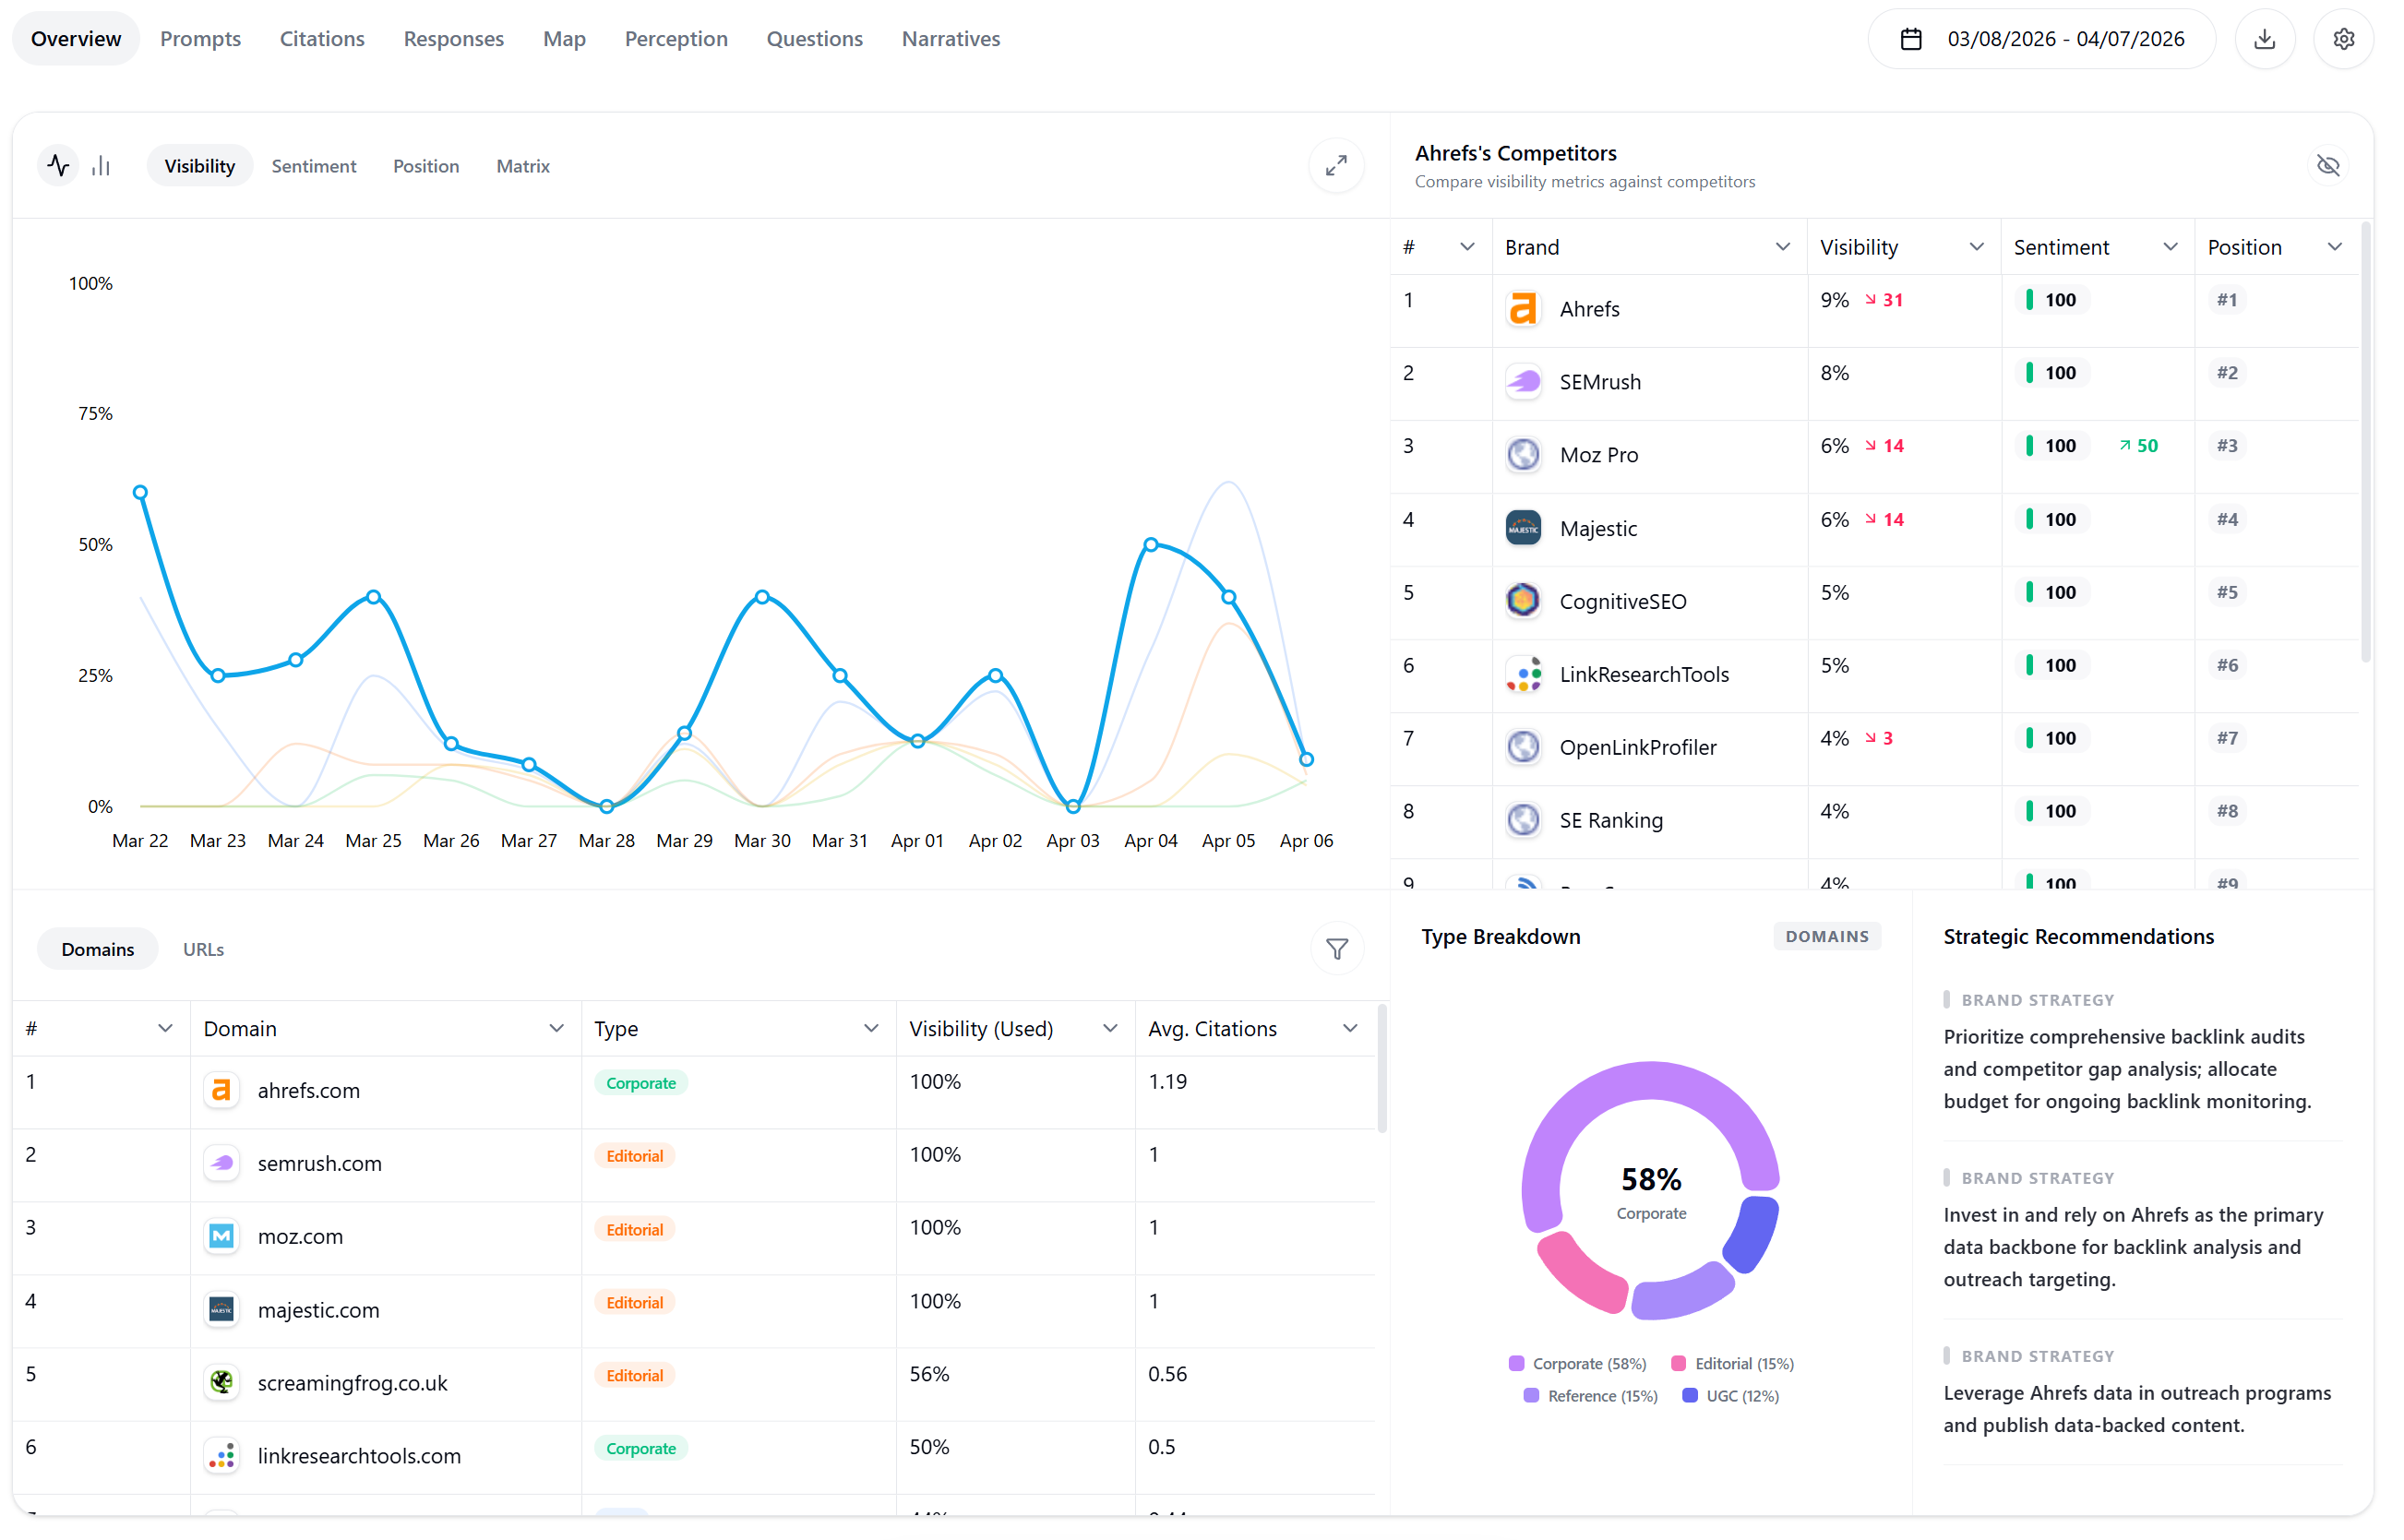Click Majestic visibility down-trend arrow
The width and height of the screenshot is (2404, 1540).
[x=1870, y=519]
